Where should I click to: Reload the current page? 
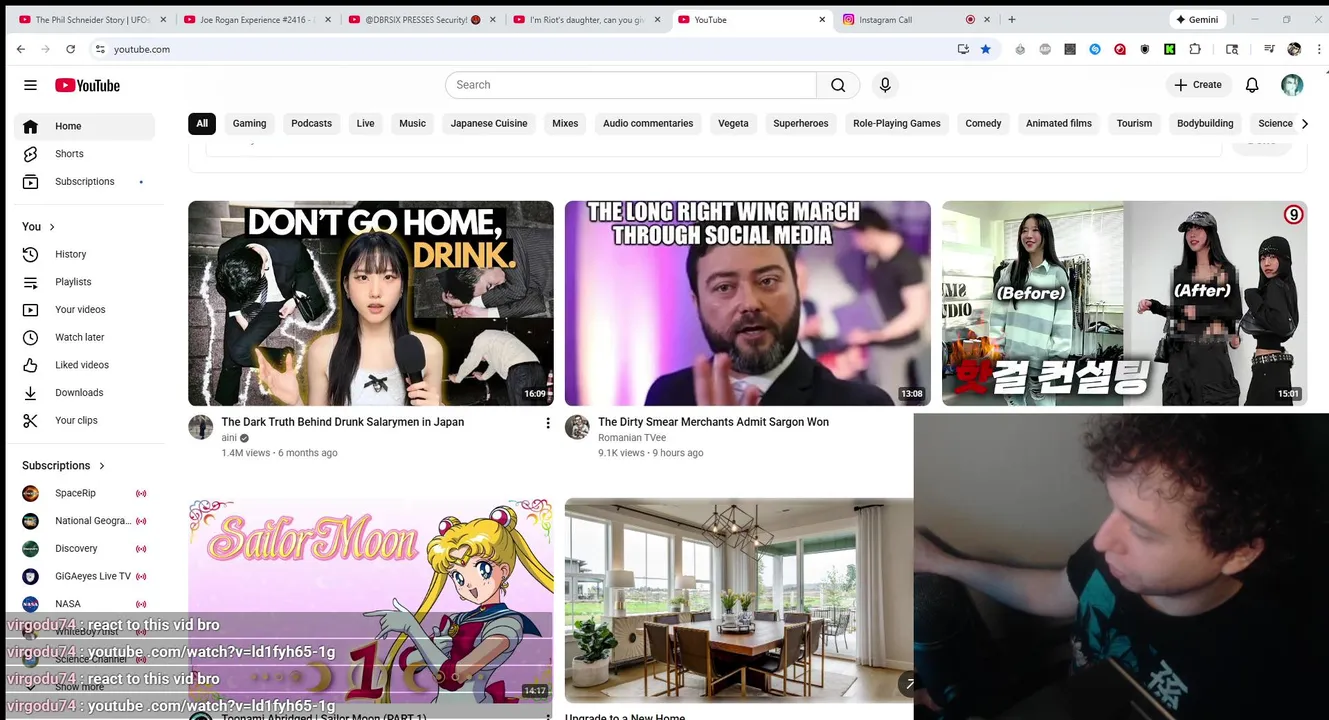click(x=70, y=49)
